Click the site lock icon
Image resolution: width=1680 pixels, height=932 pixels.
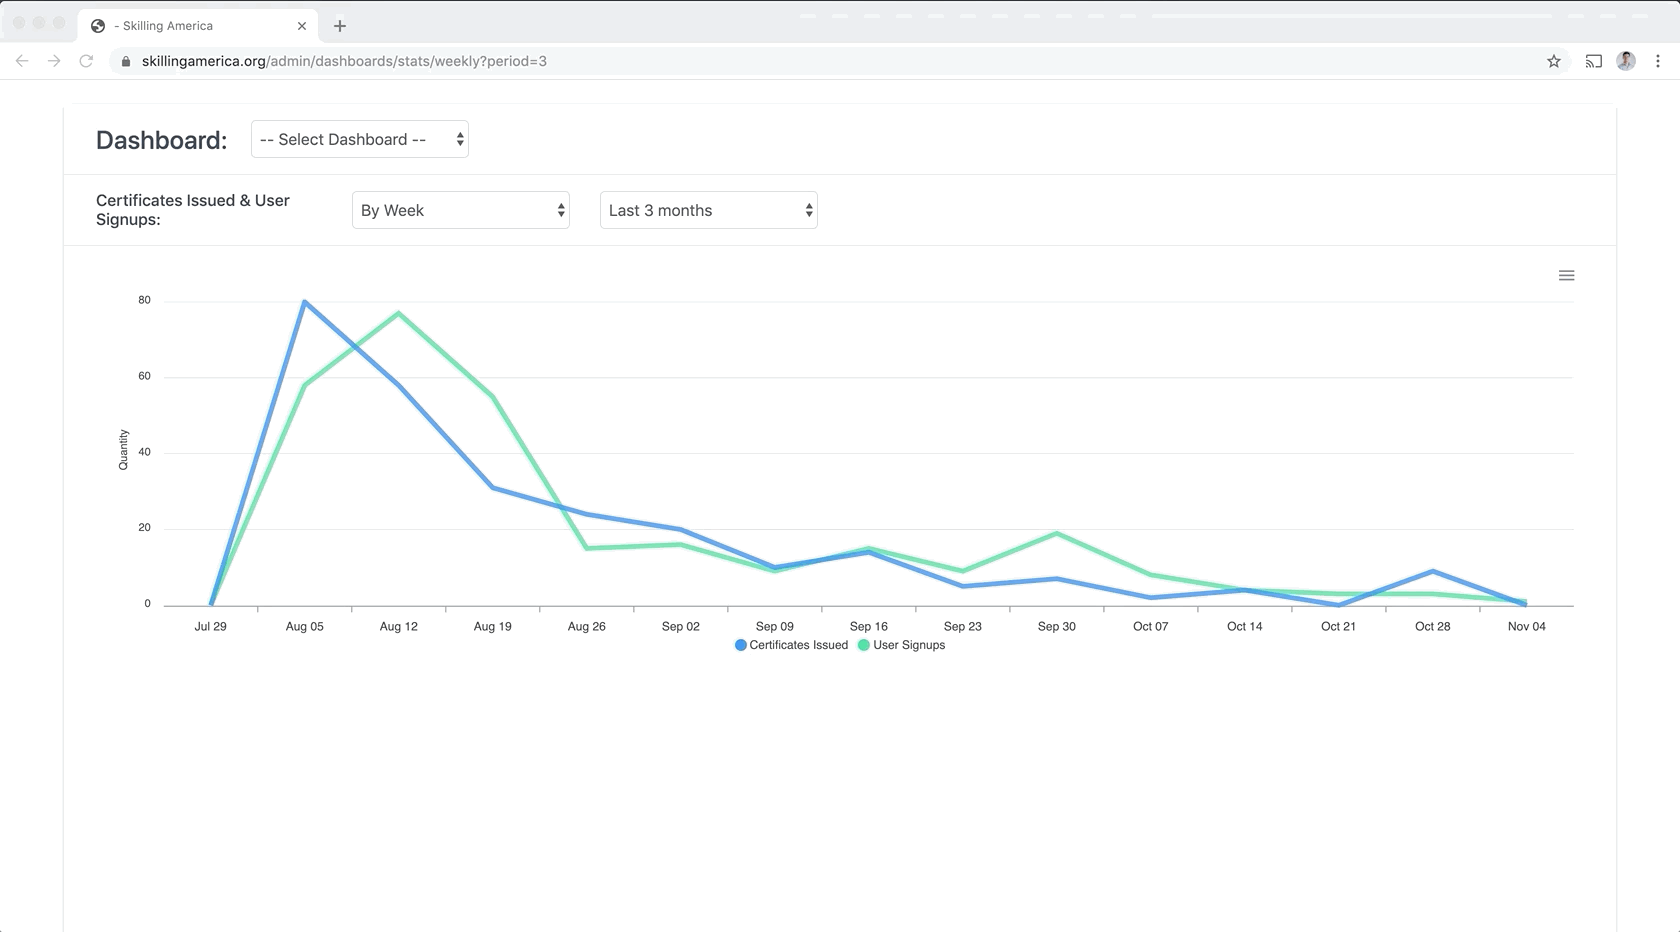click(x=125, y=61)
